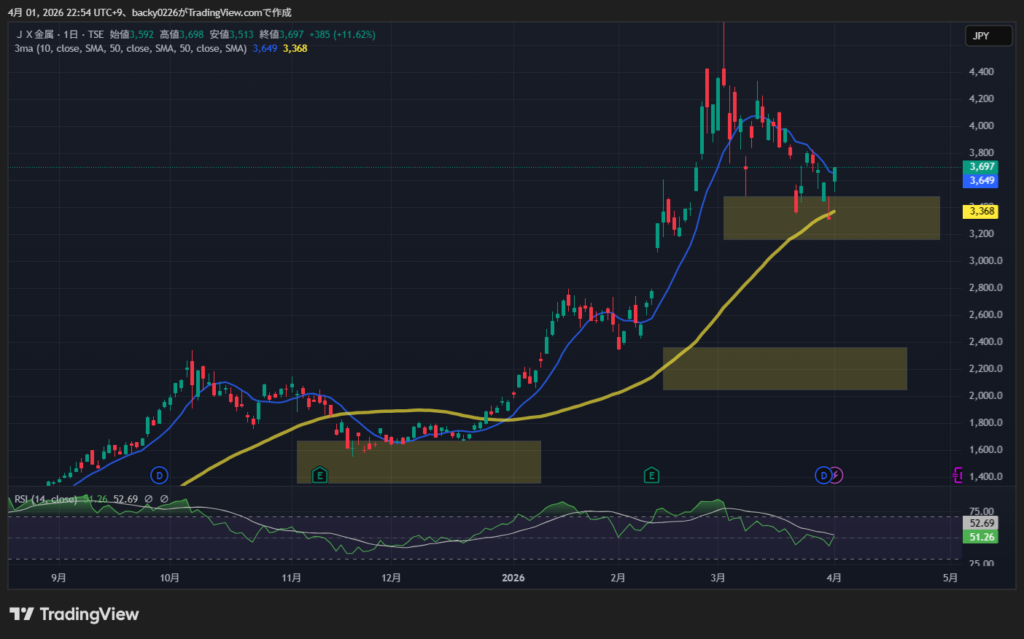Click the TradingView logo
This screenshot has width=1024, height=639.
point(74,614)
